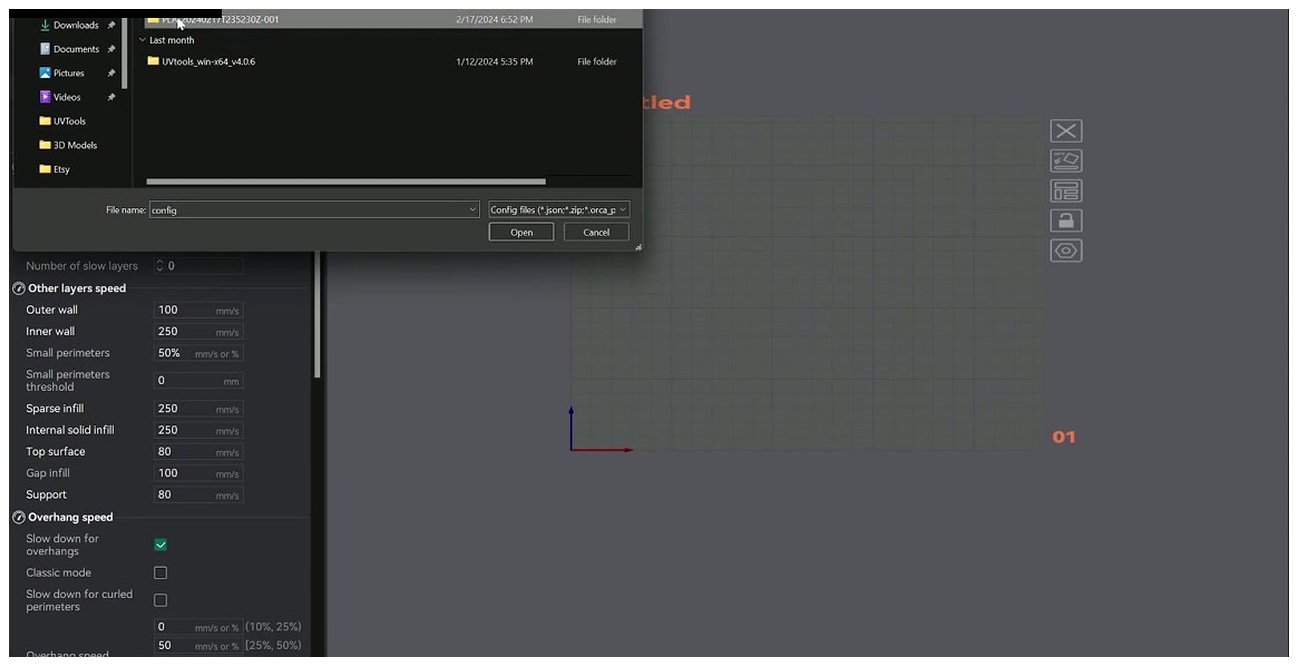Click the pin icon beside Videos
The height and width of the screenshot is (666, 1298).
point(111,97)
